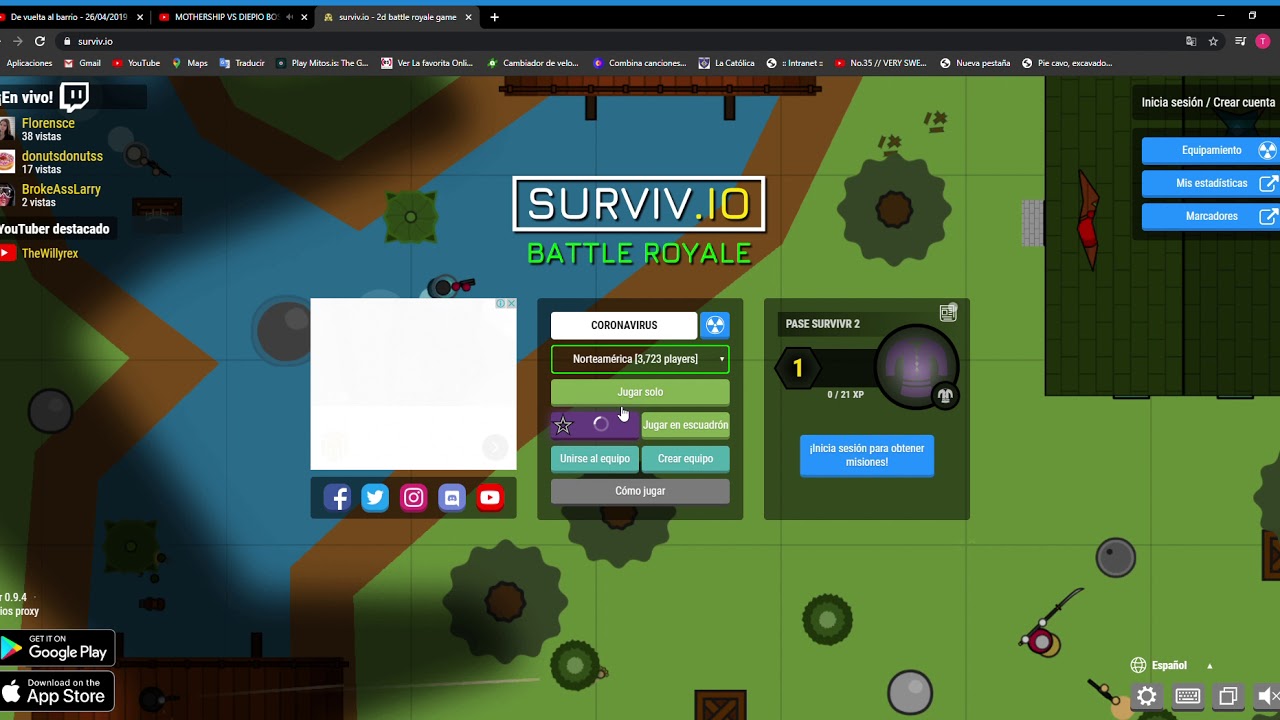Open featured YouTuber TheWillyrex link
The image size is (1280, 720).
coord(50,254)
